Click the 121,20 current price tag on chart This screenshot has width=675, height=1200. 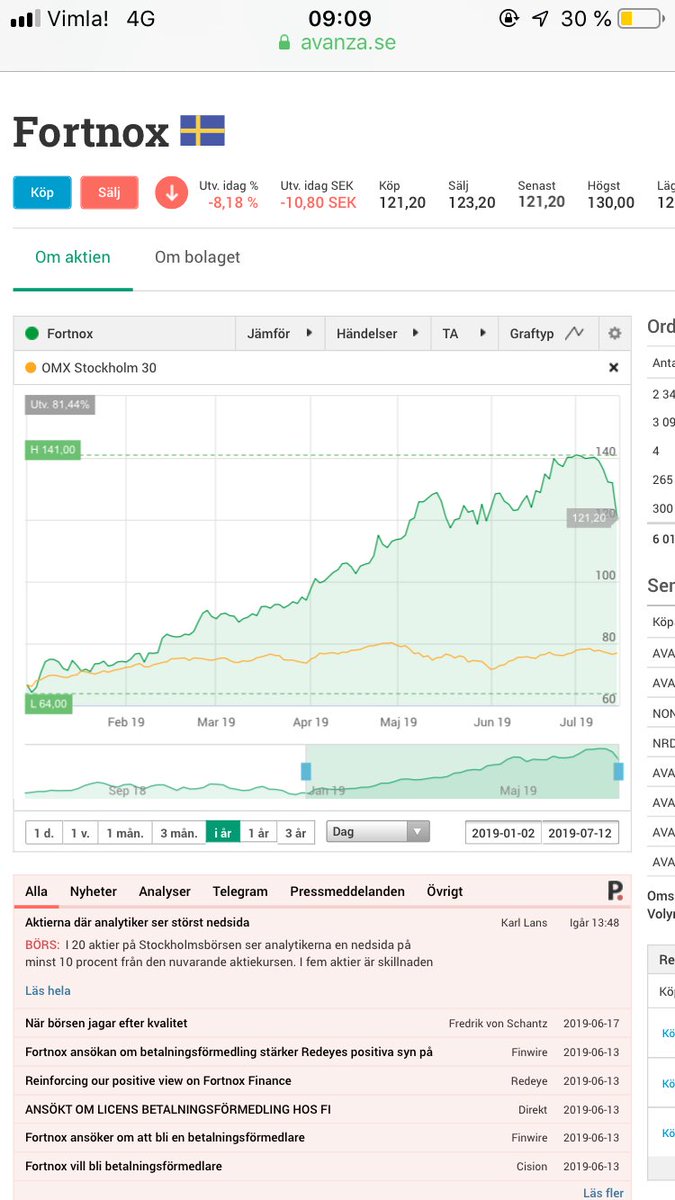click(588, 517)
